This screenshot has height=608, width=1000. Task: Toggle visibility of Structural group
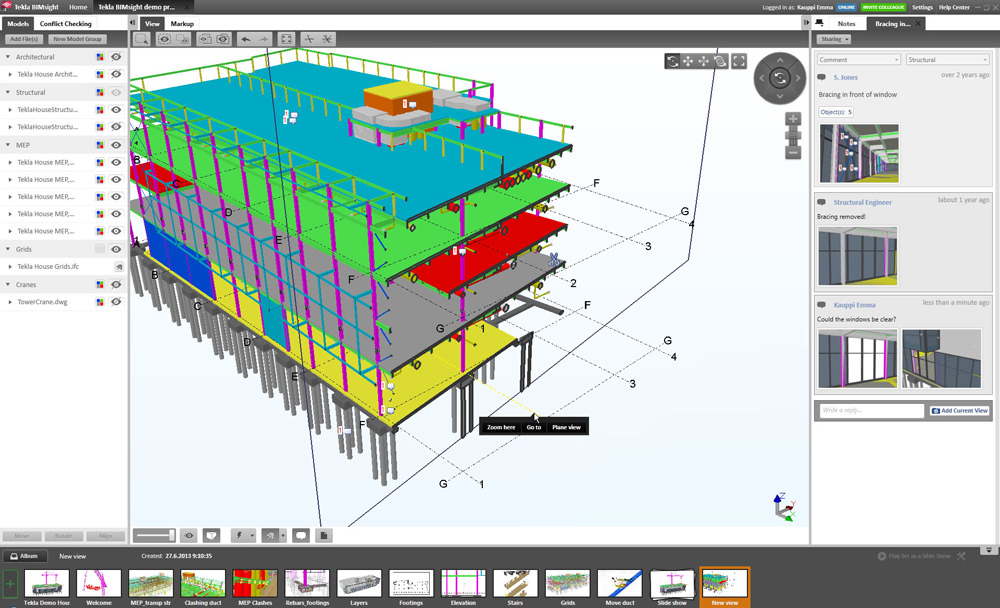pos(116,93)
